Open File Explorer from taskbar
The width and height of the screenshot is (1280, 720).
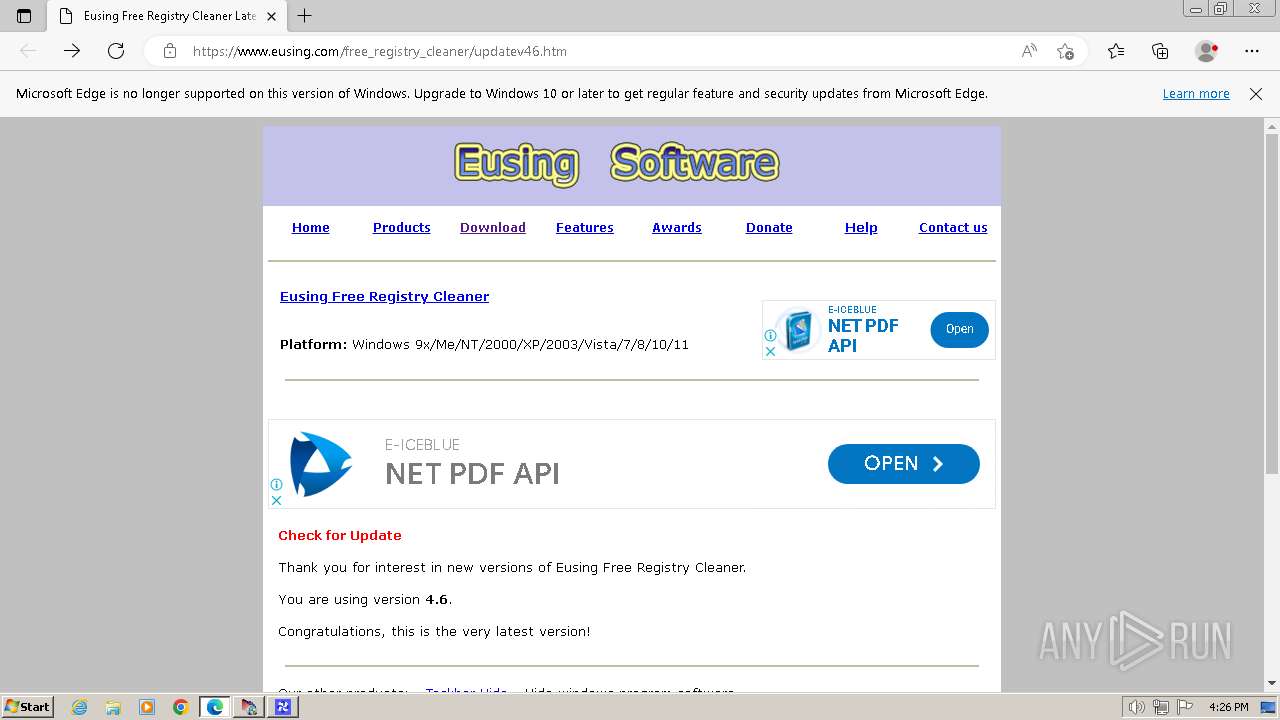(113, 707)
